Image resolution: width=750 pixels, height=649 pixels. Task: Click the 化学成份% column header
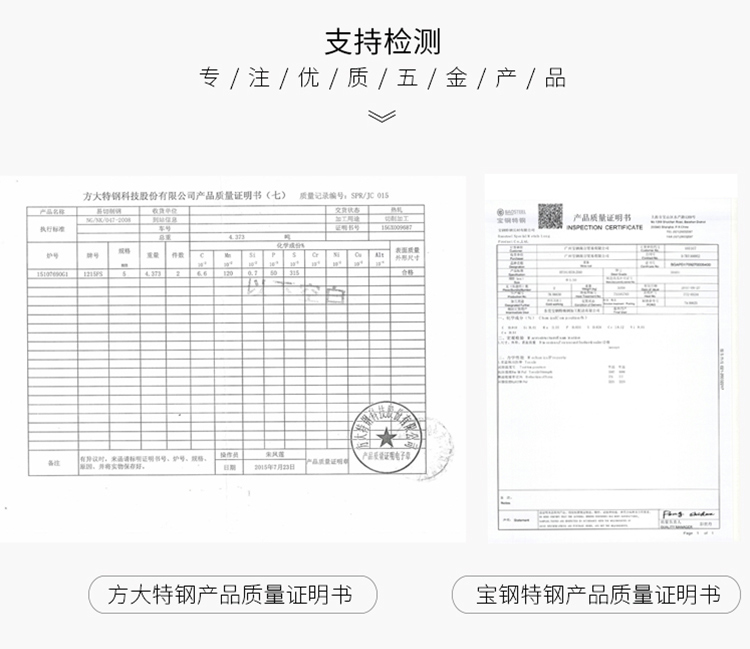(x=290, y=245)
